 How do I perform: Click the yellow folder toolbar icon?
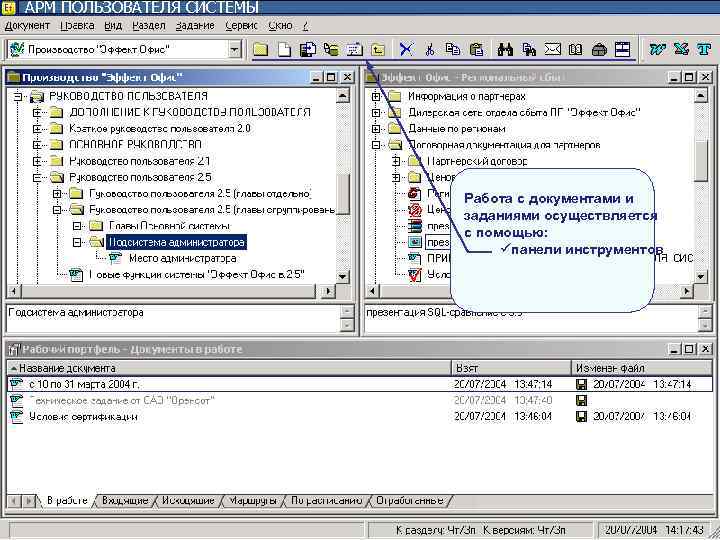(x=260, y=49)
